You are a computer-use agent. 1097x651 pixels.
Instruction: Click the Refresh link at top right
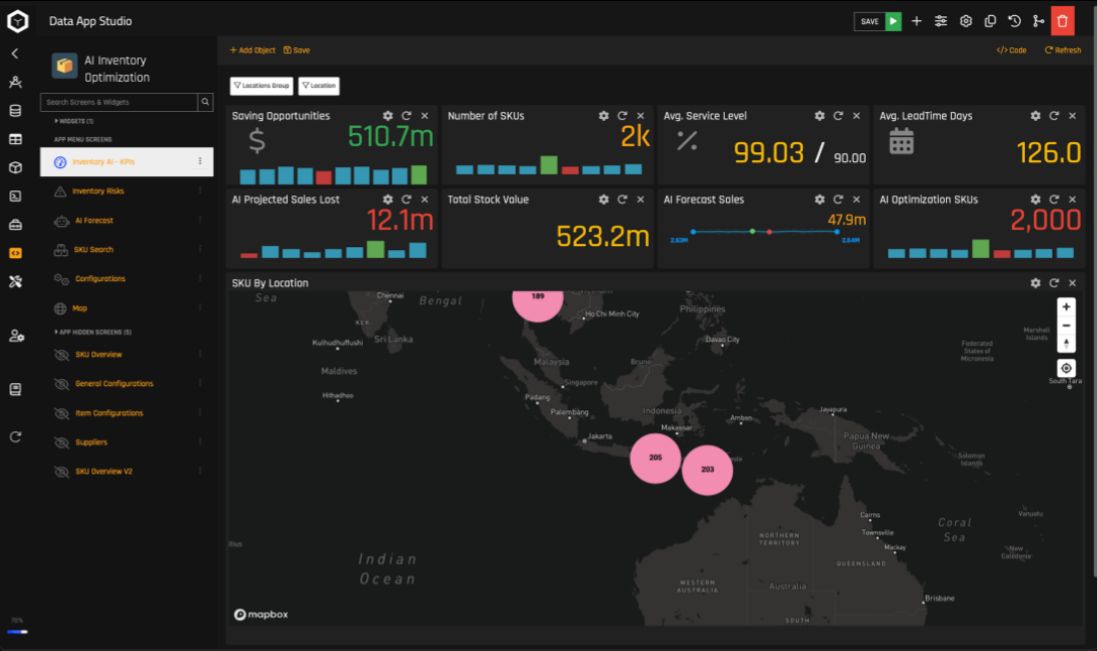point(1063,50)
